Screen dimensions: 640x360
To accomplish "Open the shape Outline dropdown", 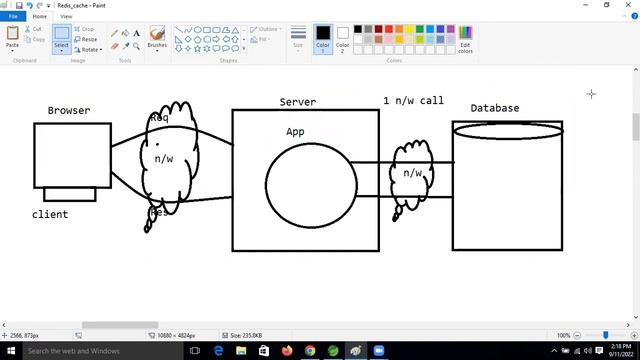I will click(x=265, y=29).
